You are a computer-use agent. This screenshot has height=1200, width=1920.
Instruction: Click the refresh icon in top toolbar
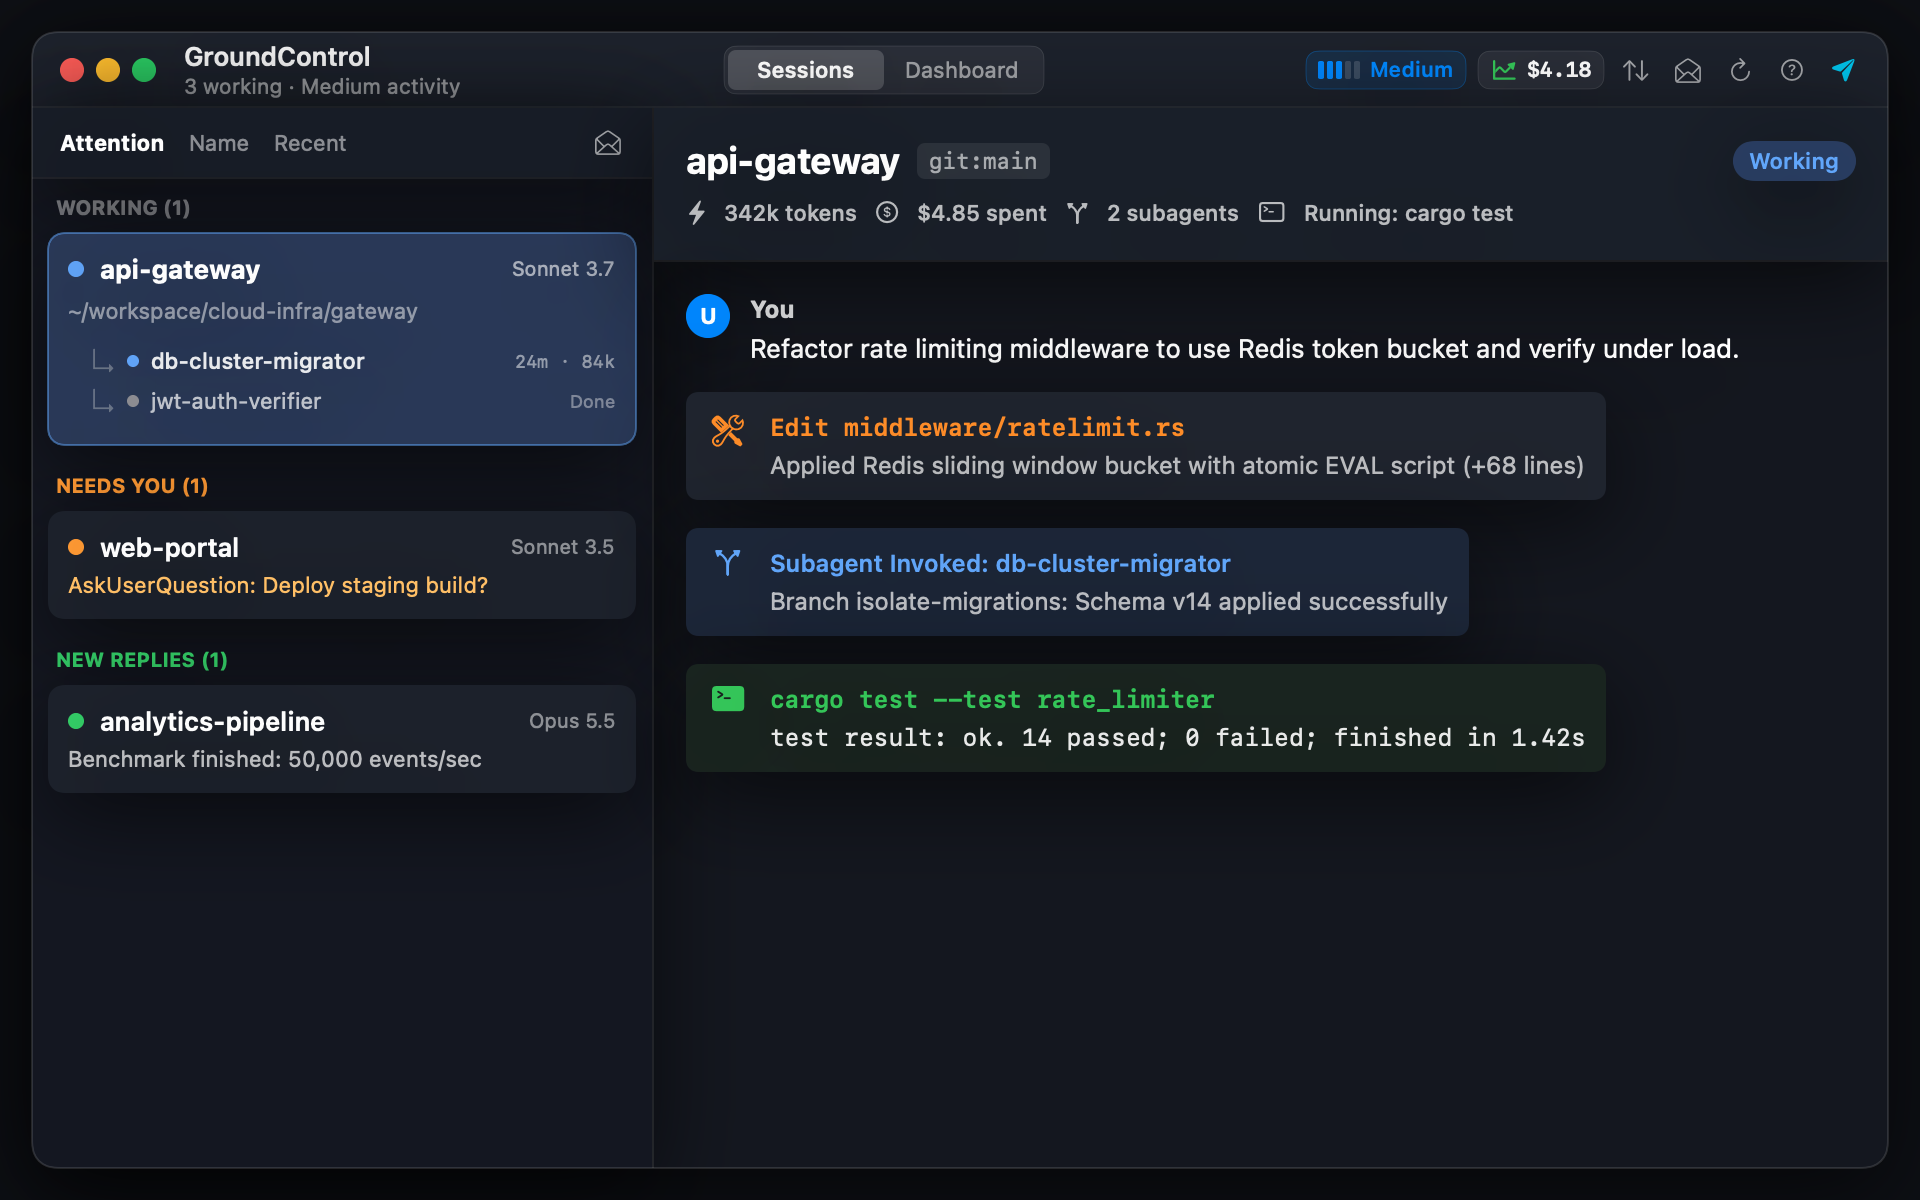[1740, 70]
